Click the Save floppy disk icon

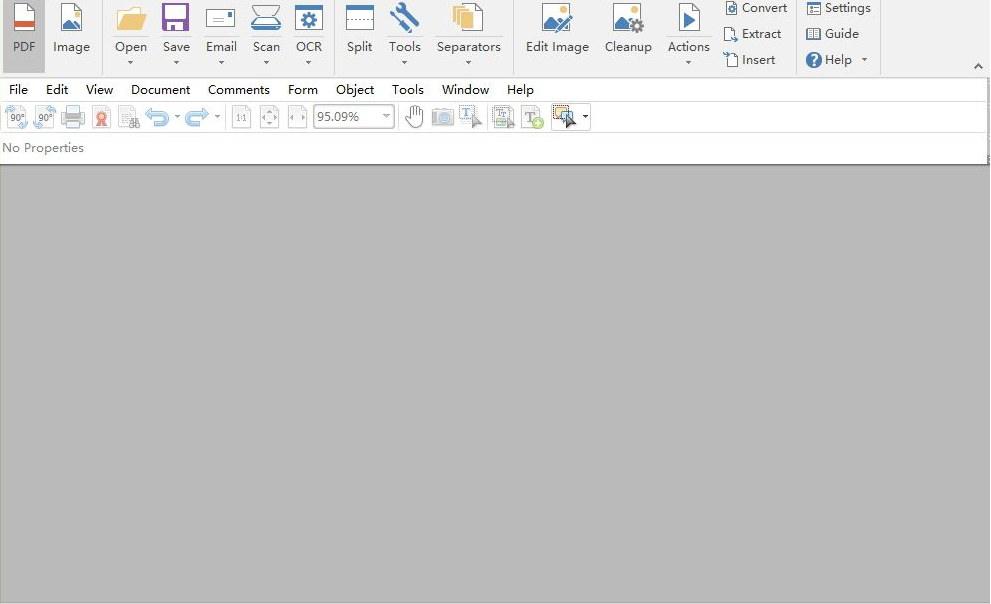coord(176,18)
